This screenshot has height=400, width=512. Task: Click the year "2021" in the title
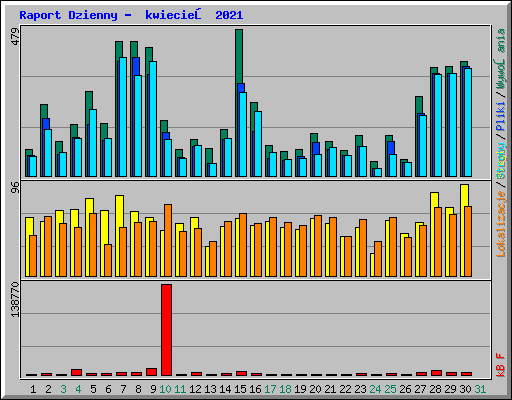pos(229,15)
